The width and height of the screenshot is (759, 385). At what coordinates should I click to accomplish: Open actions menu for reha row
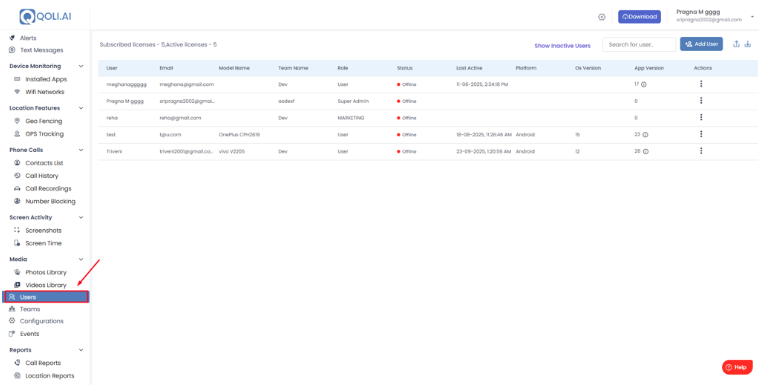click(x=701, y=118)
